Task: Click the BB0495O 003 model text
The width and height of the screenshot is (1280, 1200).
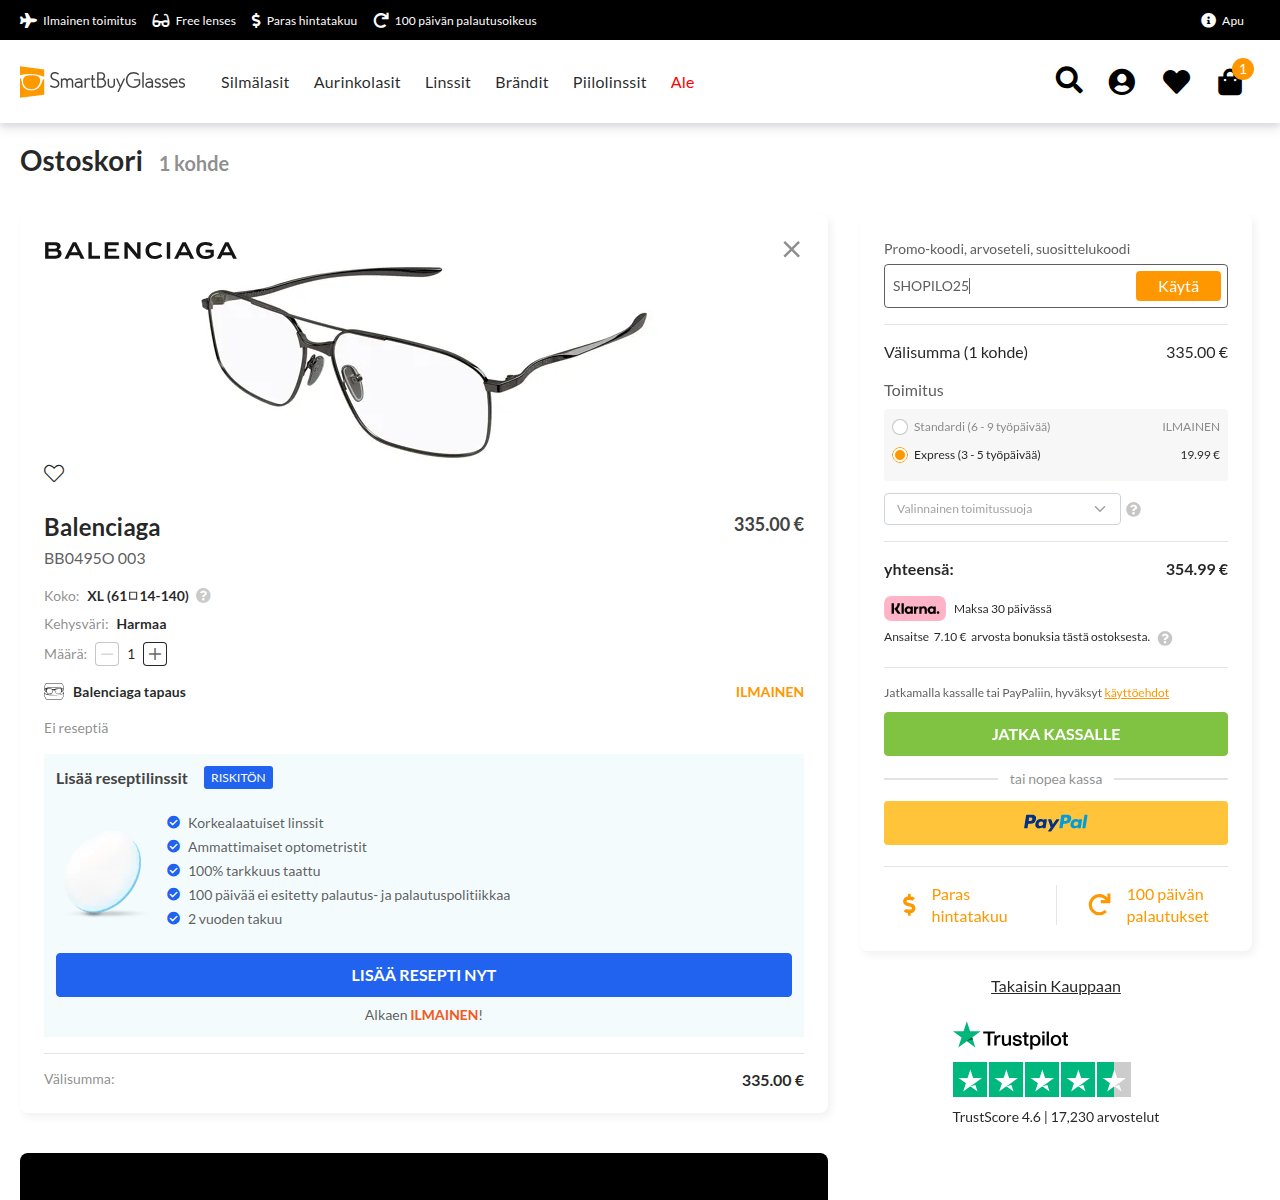Action: [x=95, y=558]
